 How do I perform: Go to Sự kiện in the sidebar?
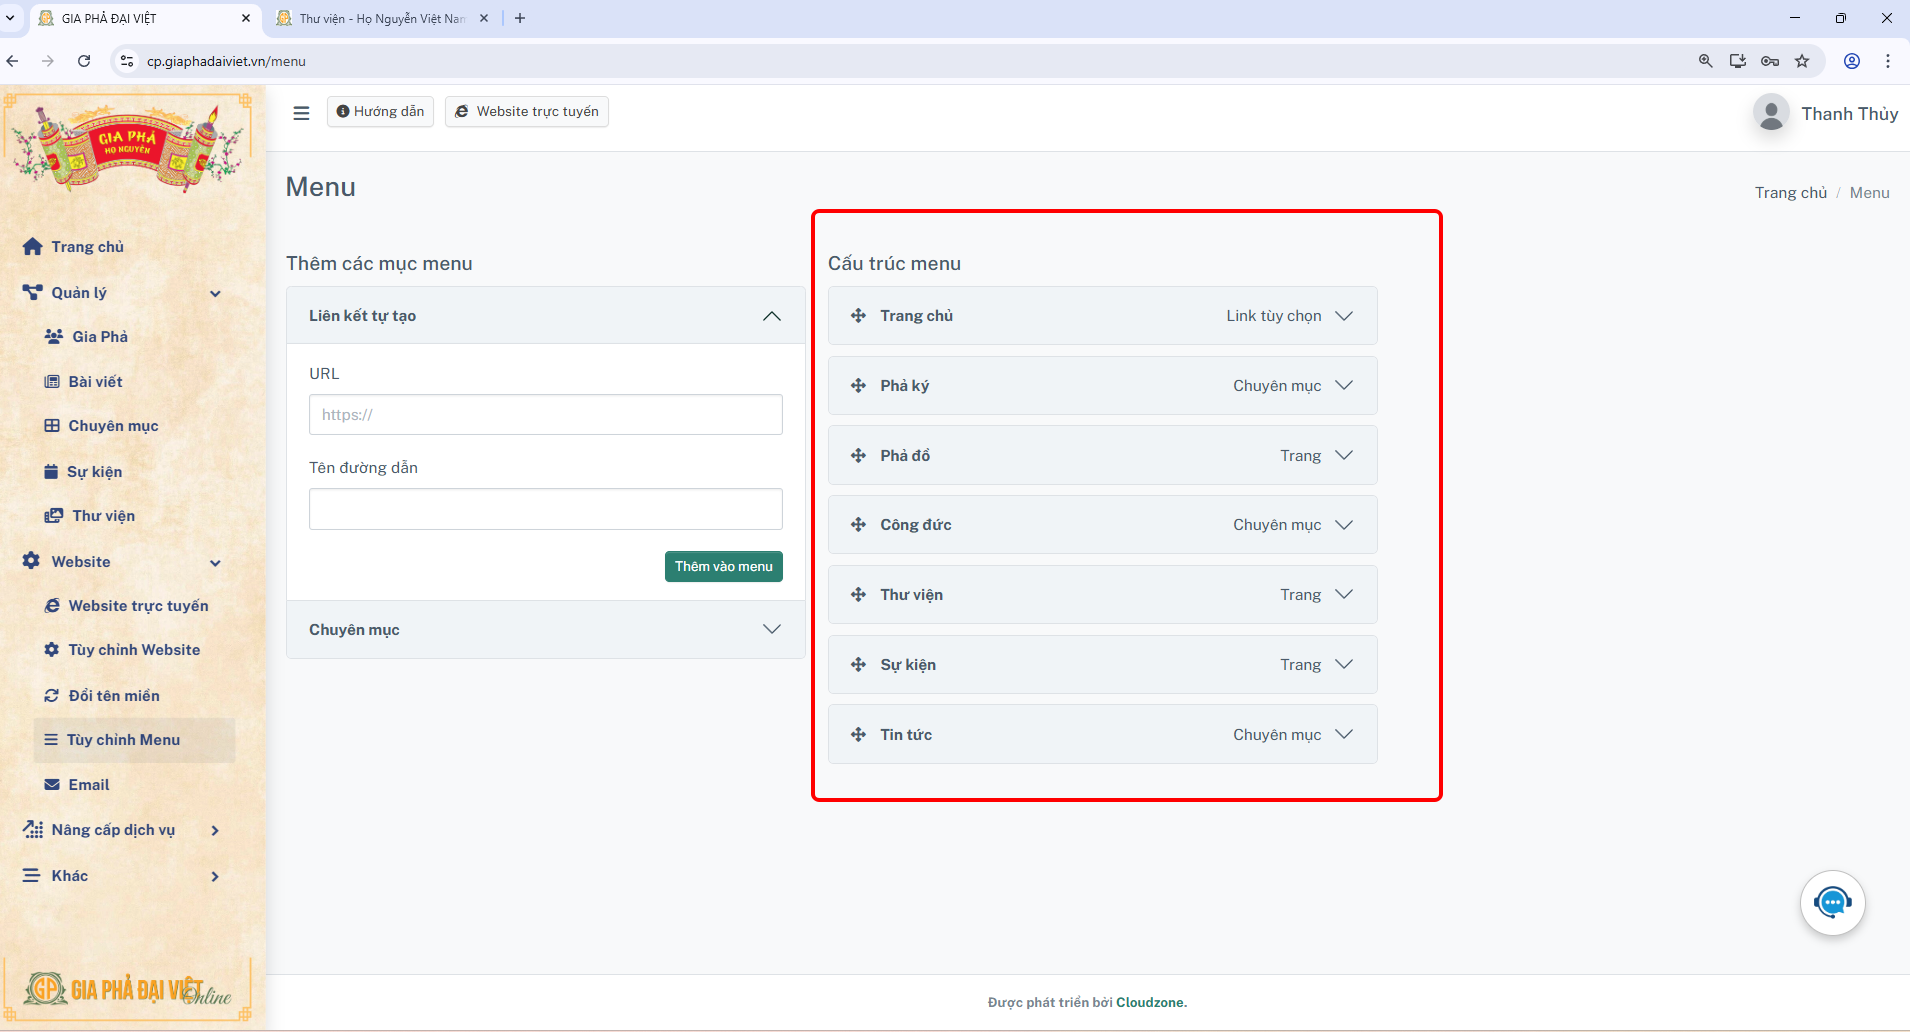94,472
